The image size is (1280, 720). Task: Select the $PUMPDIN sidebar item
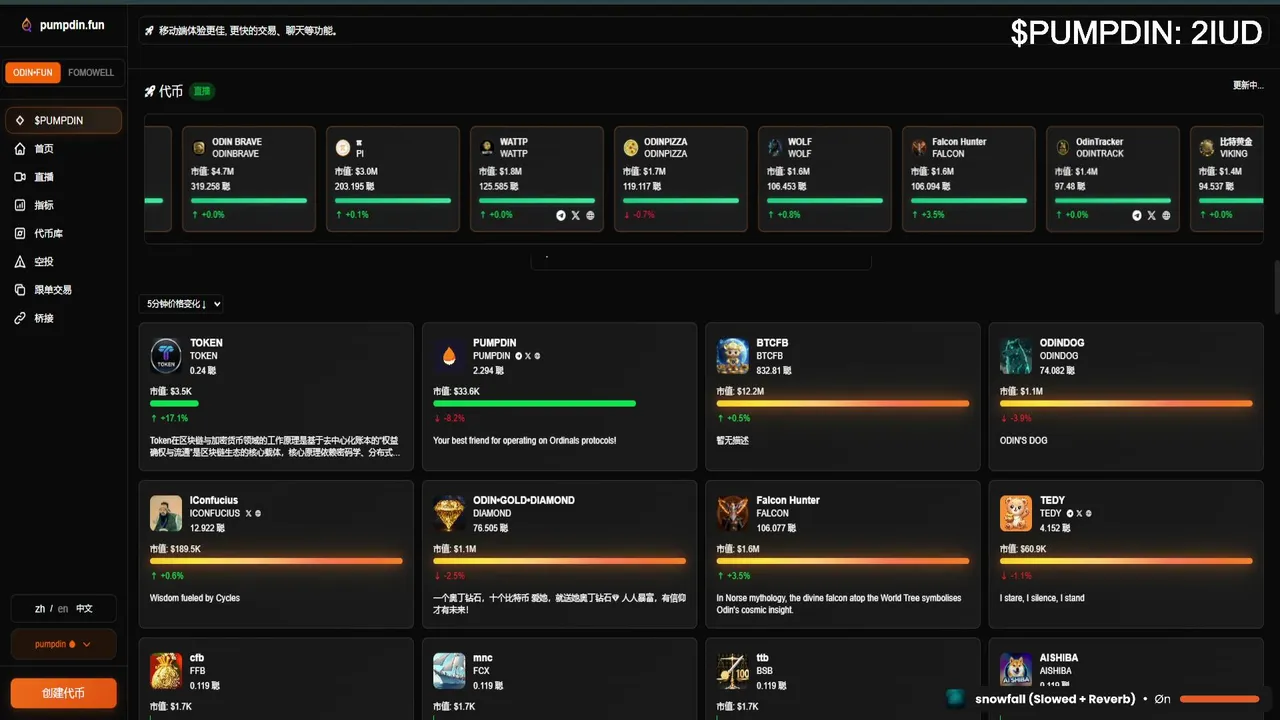(x=63, y=120)
